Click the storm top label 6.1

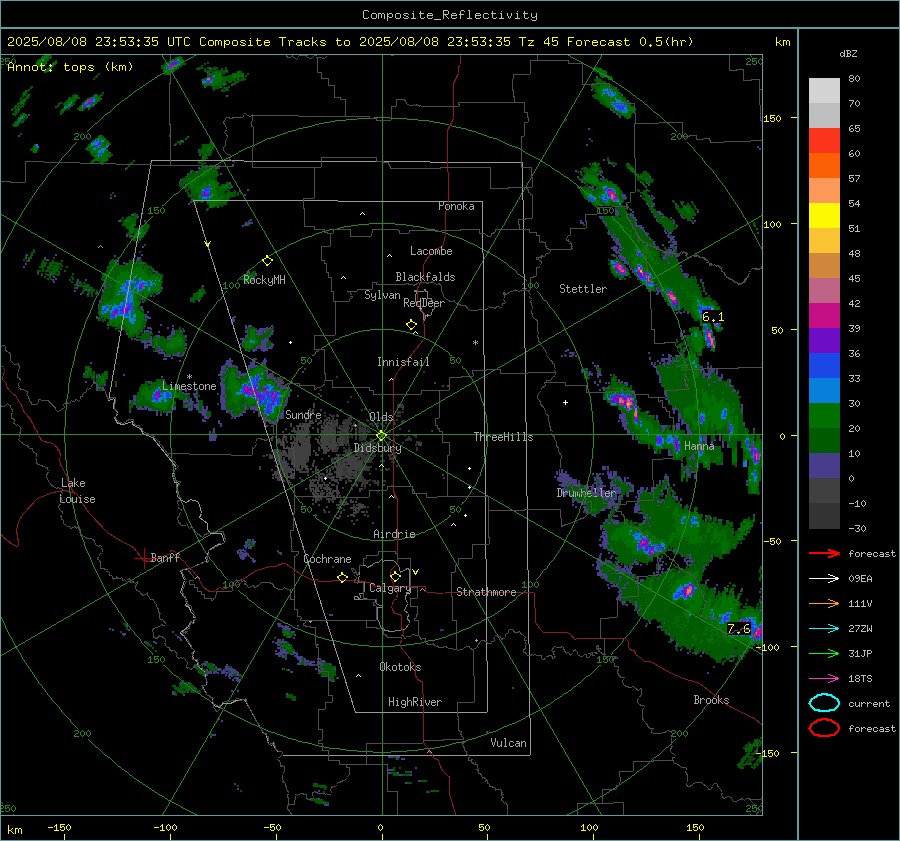click(713, 317)
